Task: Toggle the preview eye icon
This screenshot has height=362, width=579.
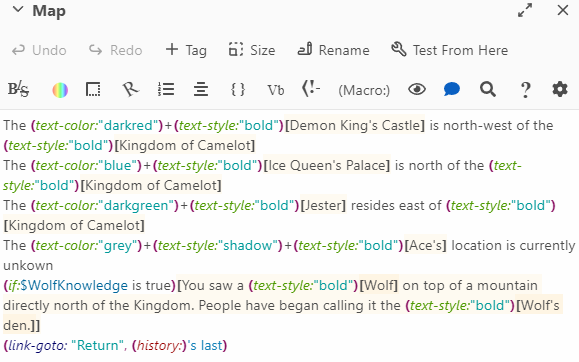Action: point(417,89)
